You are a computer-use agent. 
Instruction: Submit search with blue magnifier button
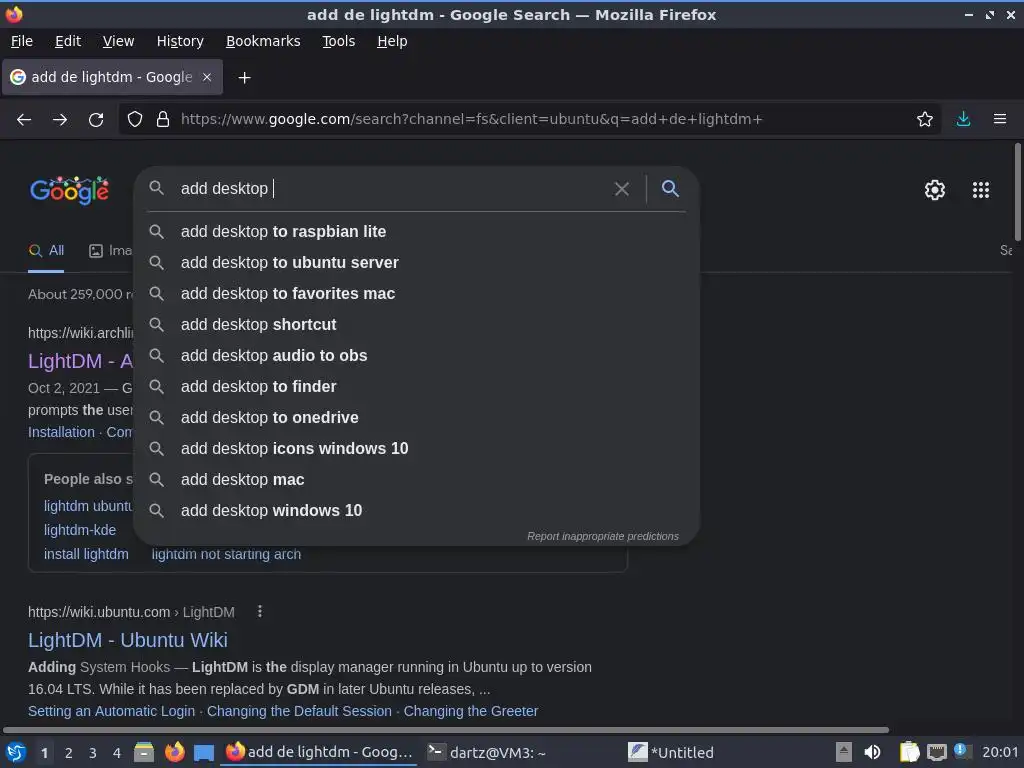(670, 189)
